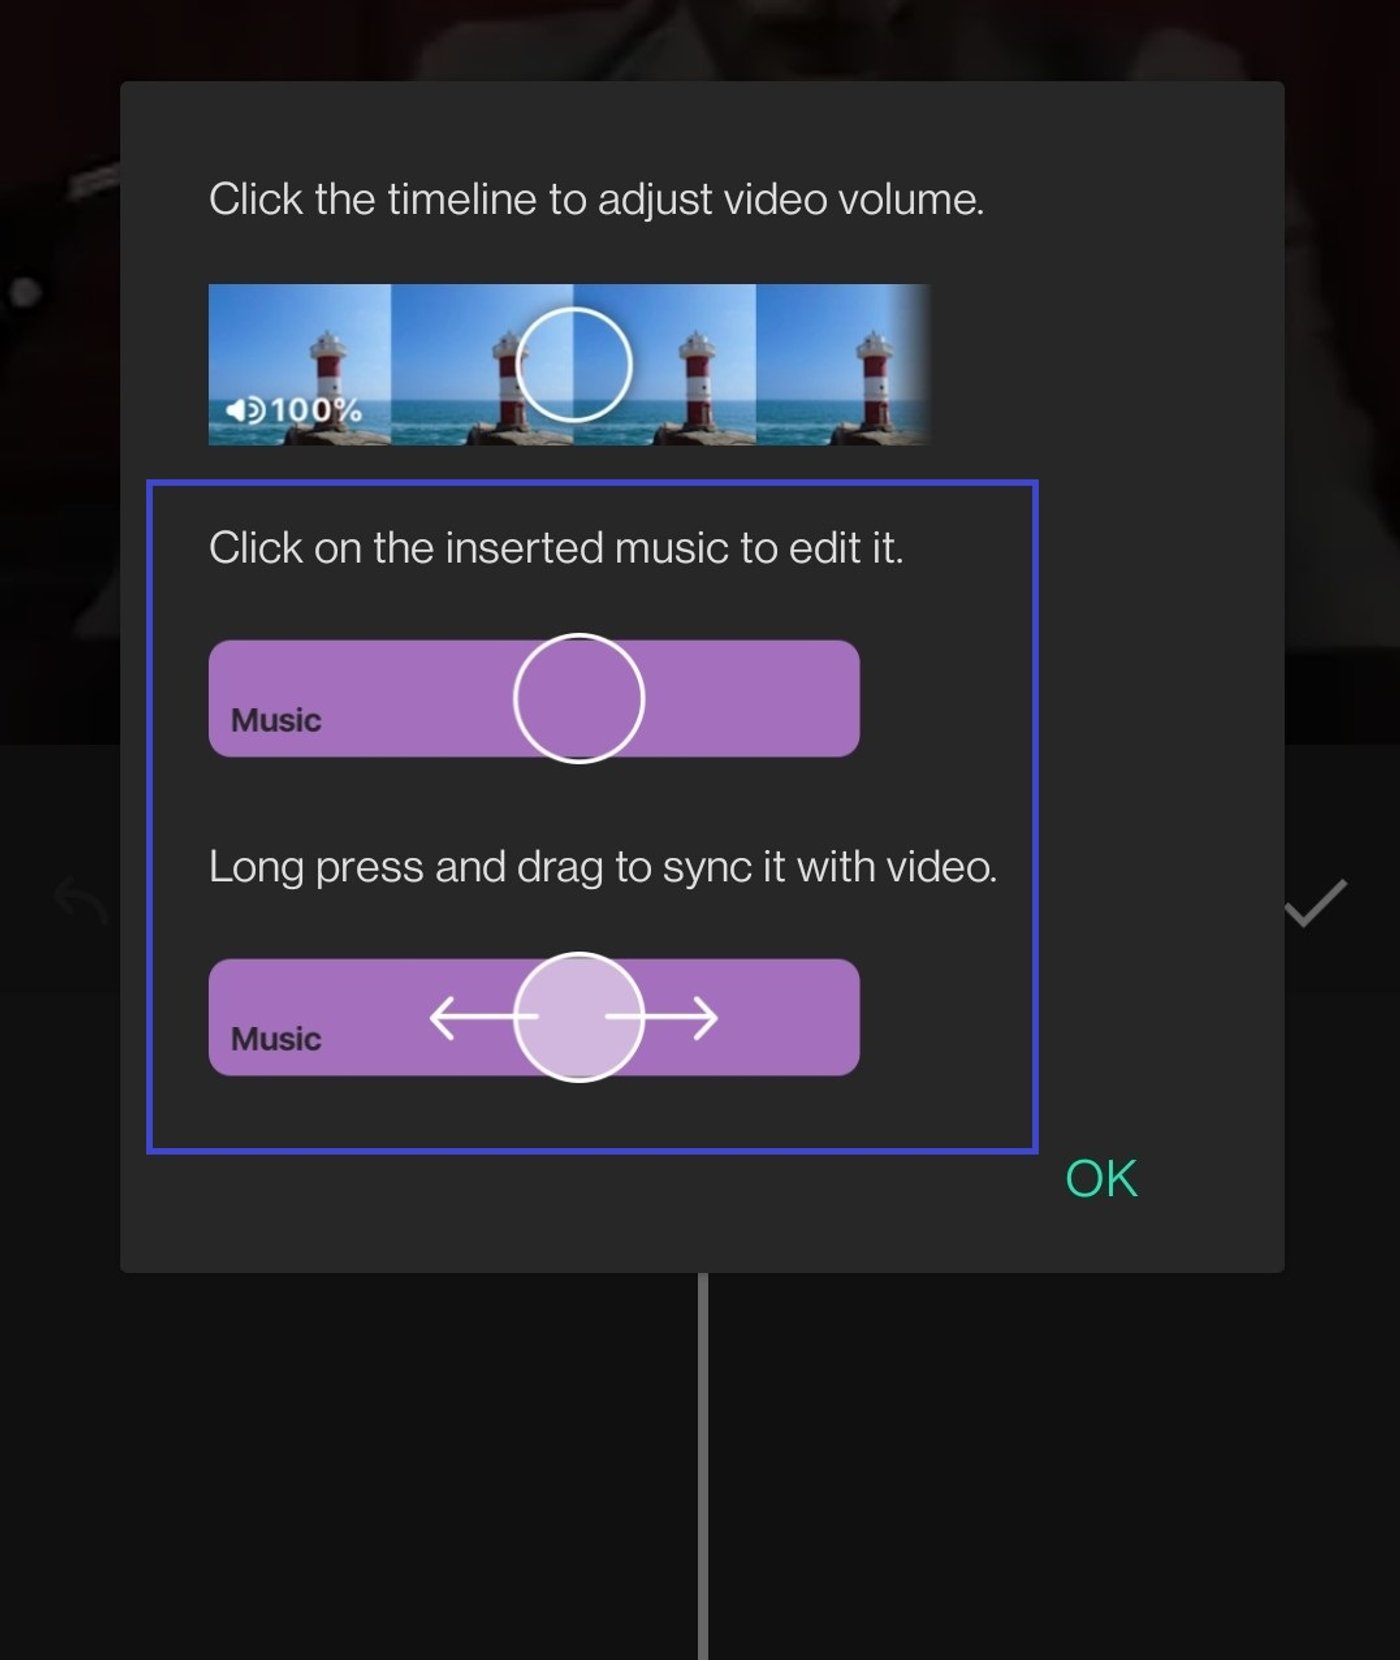Click the lower purple Music track label

[276, 1039]
